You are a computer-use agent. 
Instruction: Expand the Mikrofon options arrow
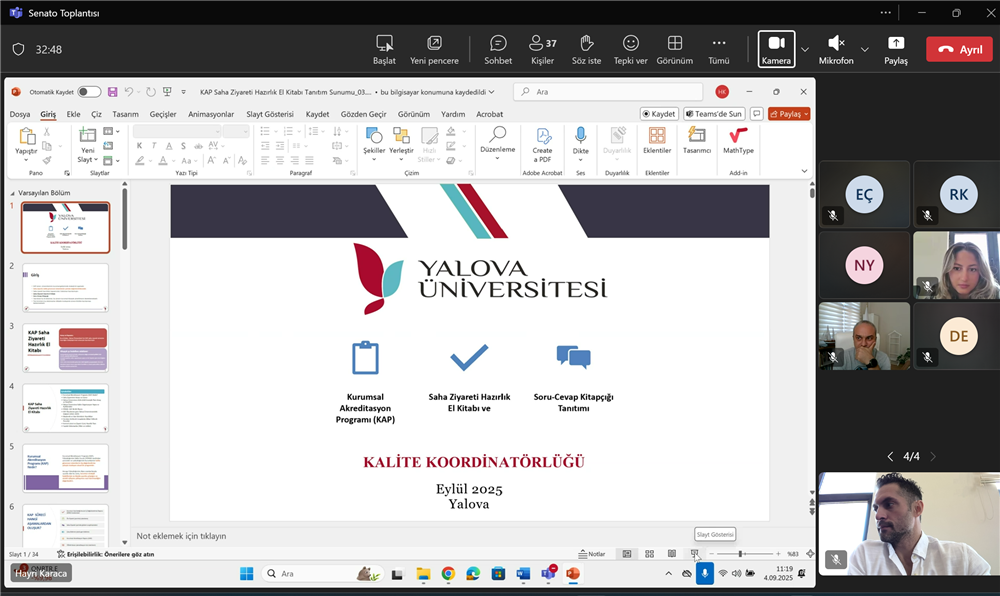(x=865, y=49)
